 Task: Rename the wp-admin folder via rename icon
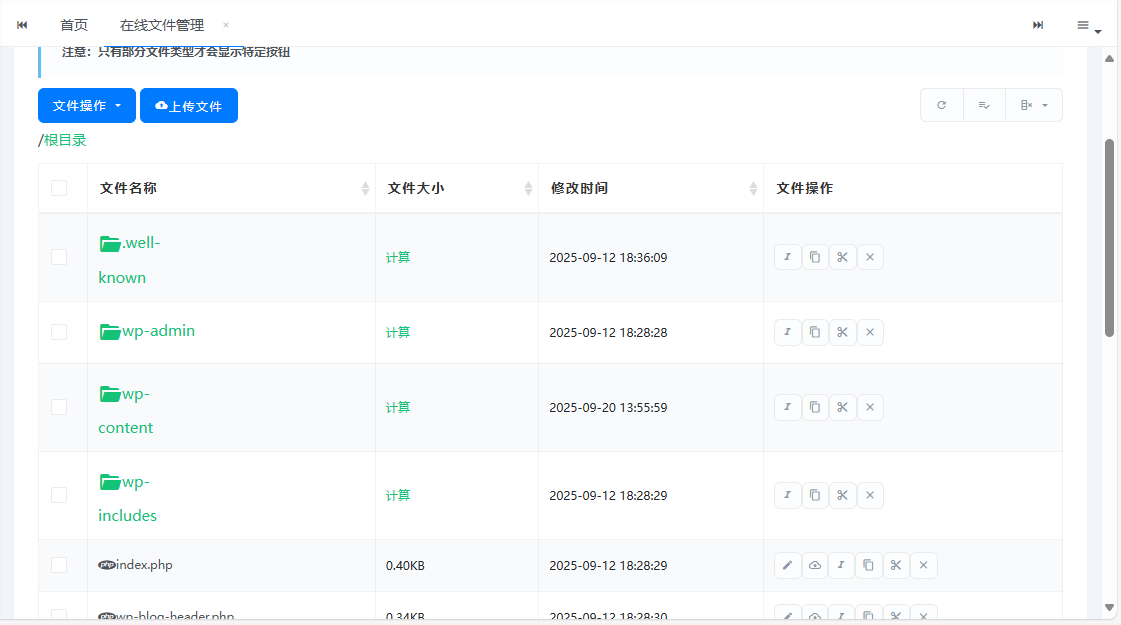tap(787, 332)
